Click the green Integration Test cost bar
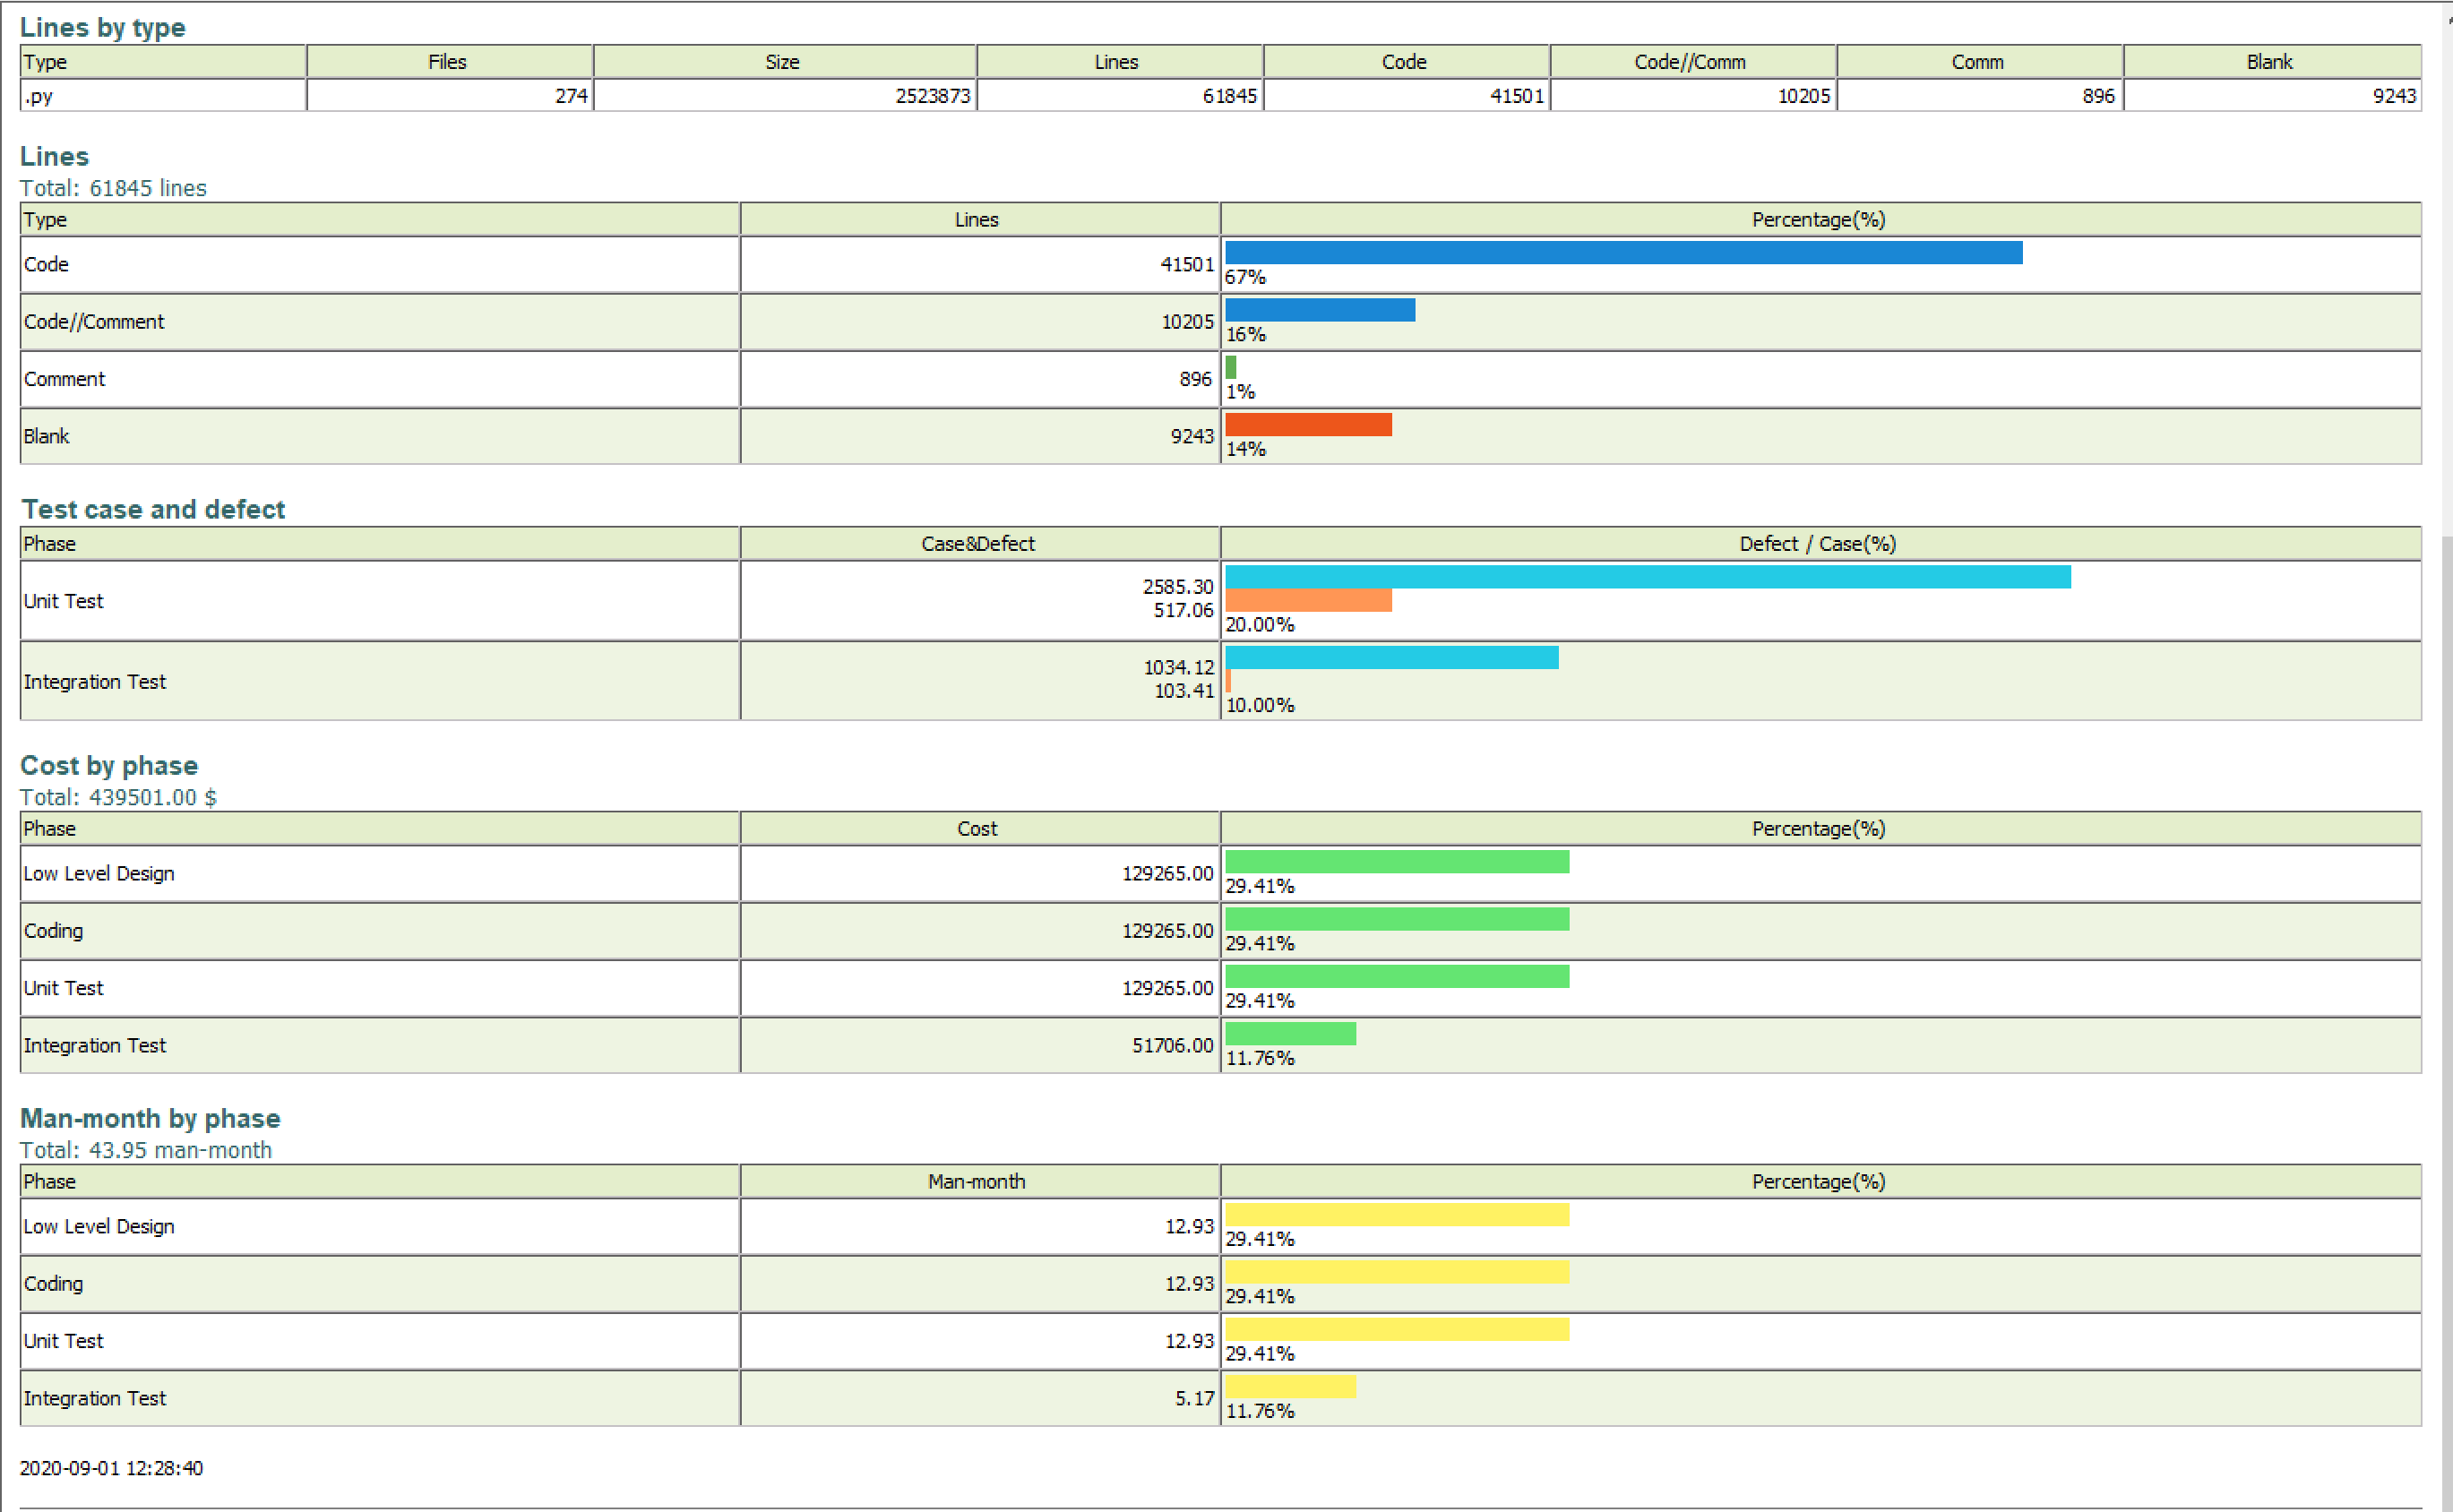Image resolution: width=2453 pixels, height=1512 pixels. coord(1289,1034)
